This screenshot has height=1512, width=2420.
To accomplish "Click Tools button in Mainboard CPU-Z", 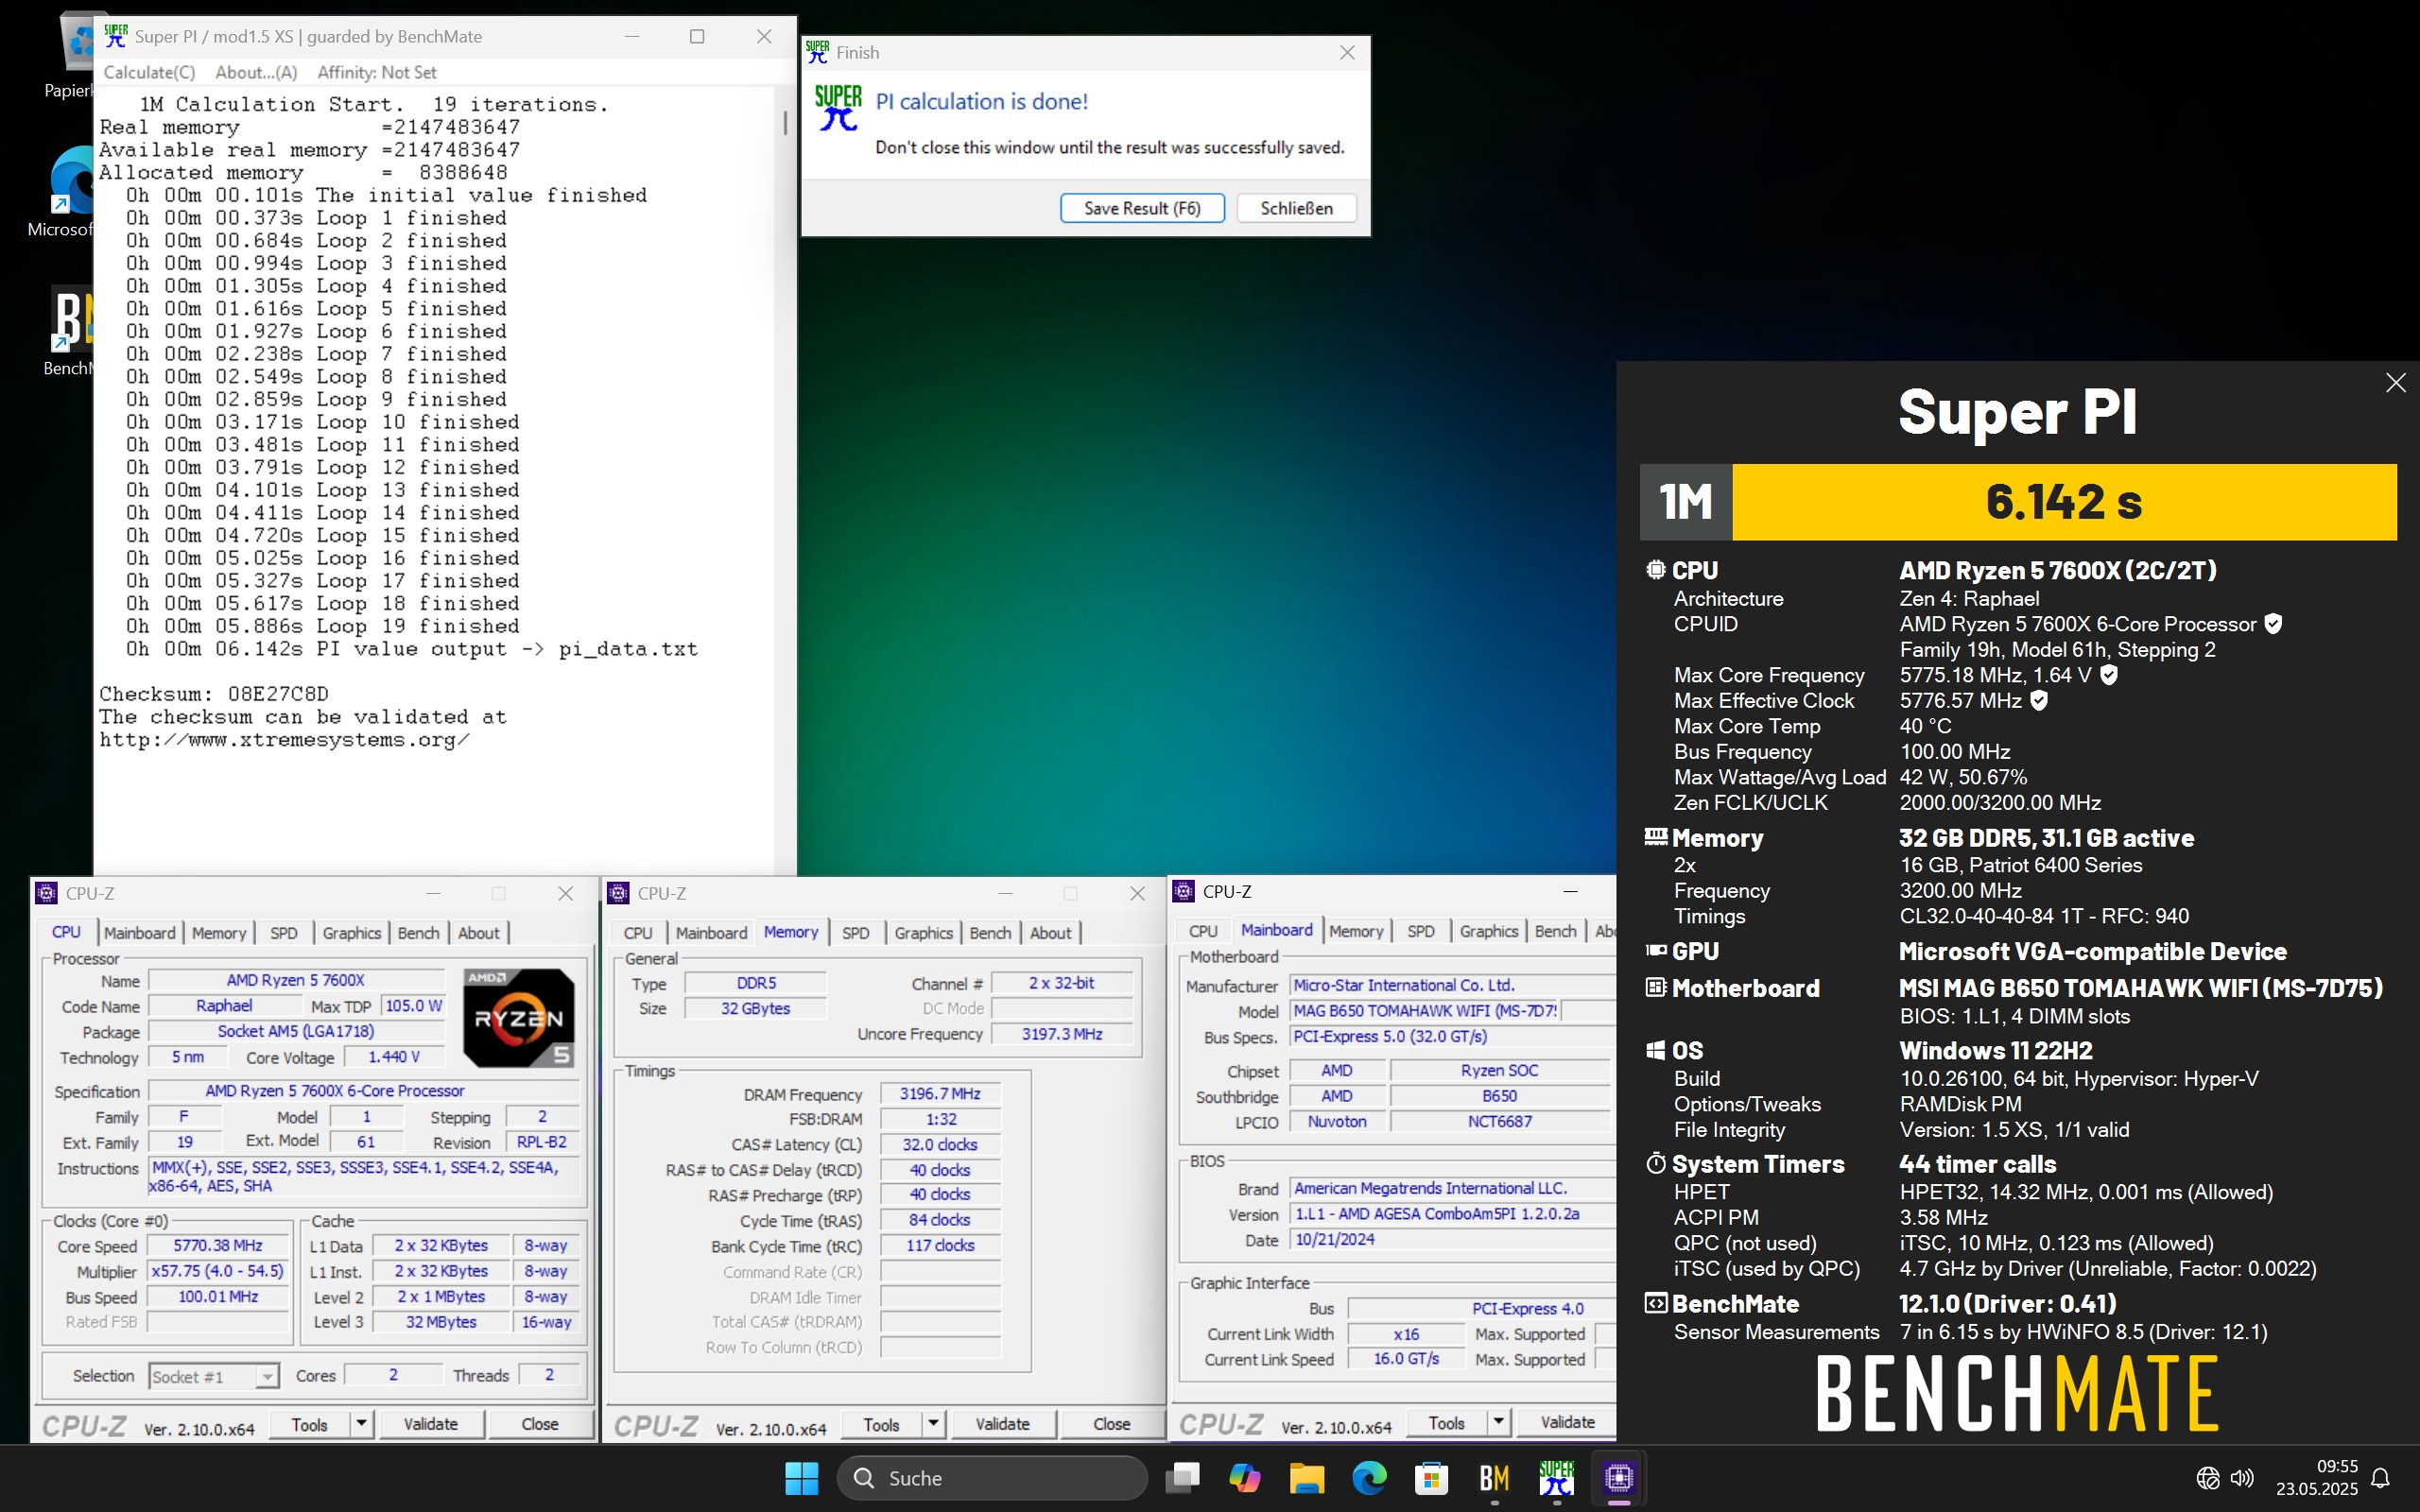I will (1447, 1421).
